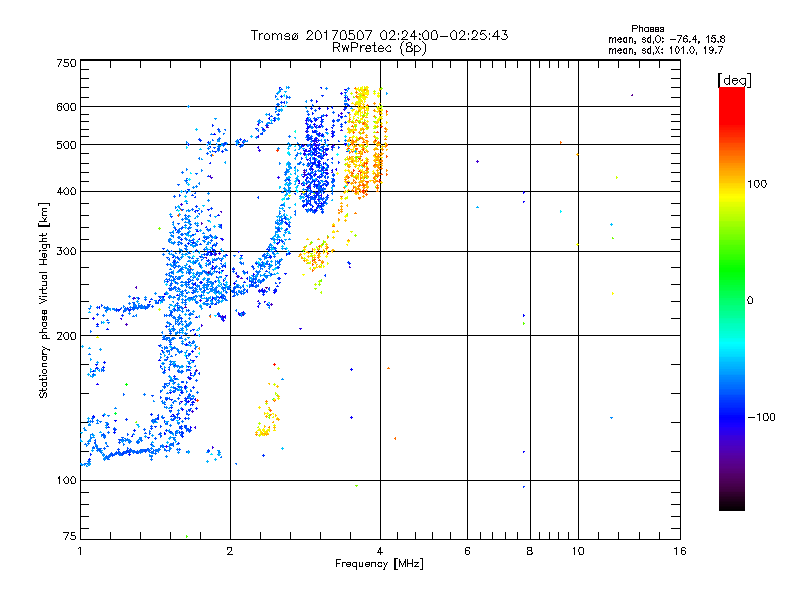Image resolution: width=800 pixels, height=600 pixels.
Task: Click the 1 MHz x-axis tick label
Action: (80, 551)
